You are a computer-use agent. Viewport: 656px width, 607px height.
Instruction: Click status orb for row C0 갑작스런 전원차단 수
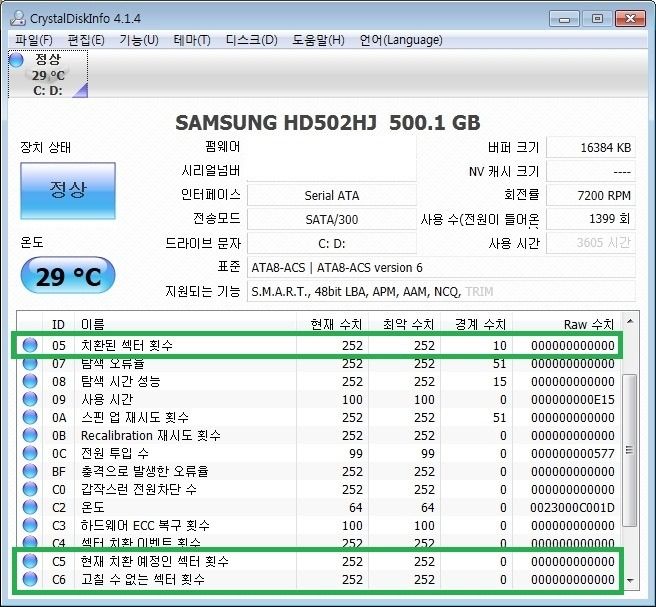point(30,489)
